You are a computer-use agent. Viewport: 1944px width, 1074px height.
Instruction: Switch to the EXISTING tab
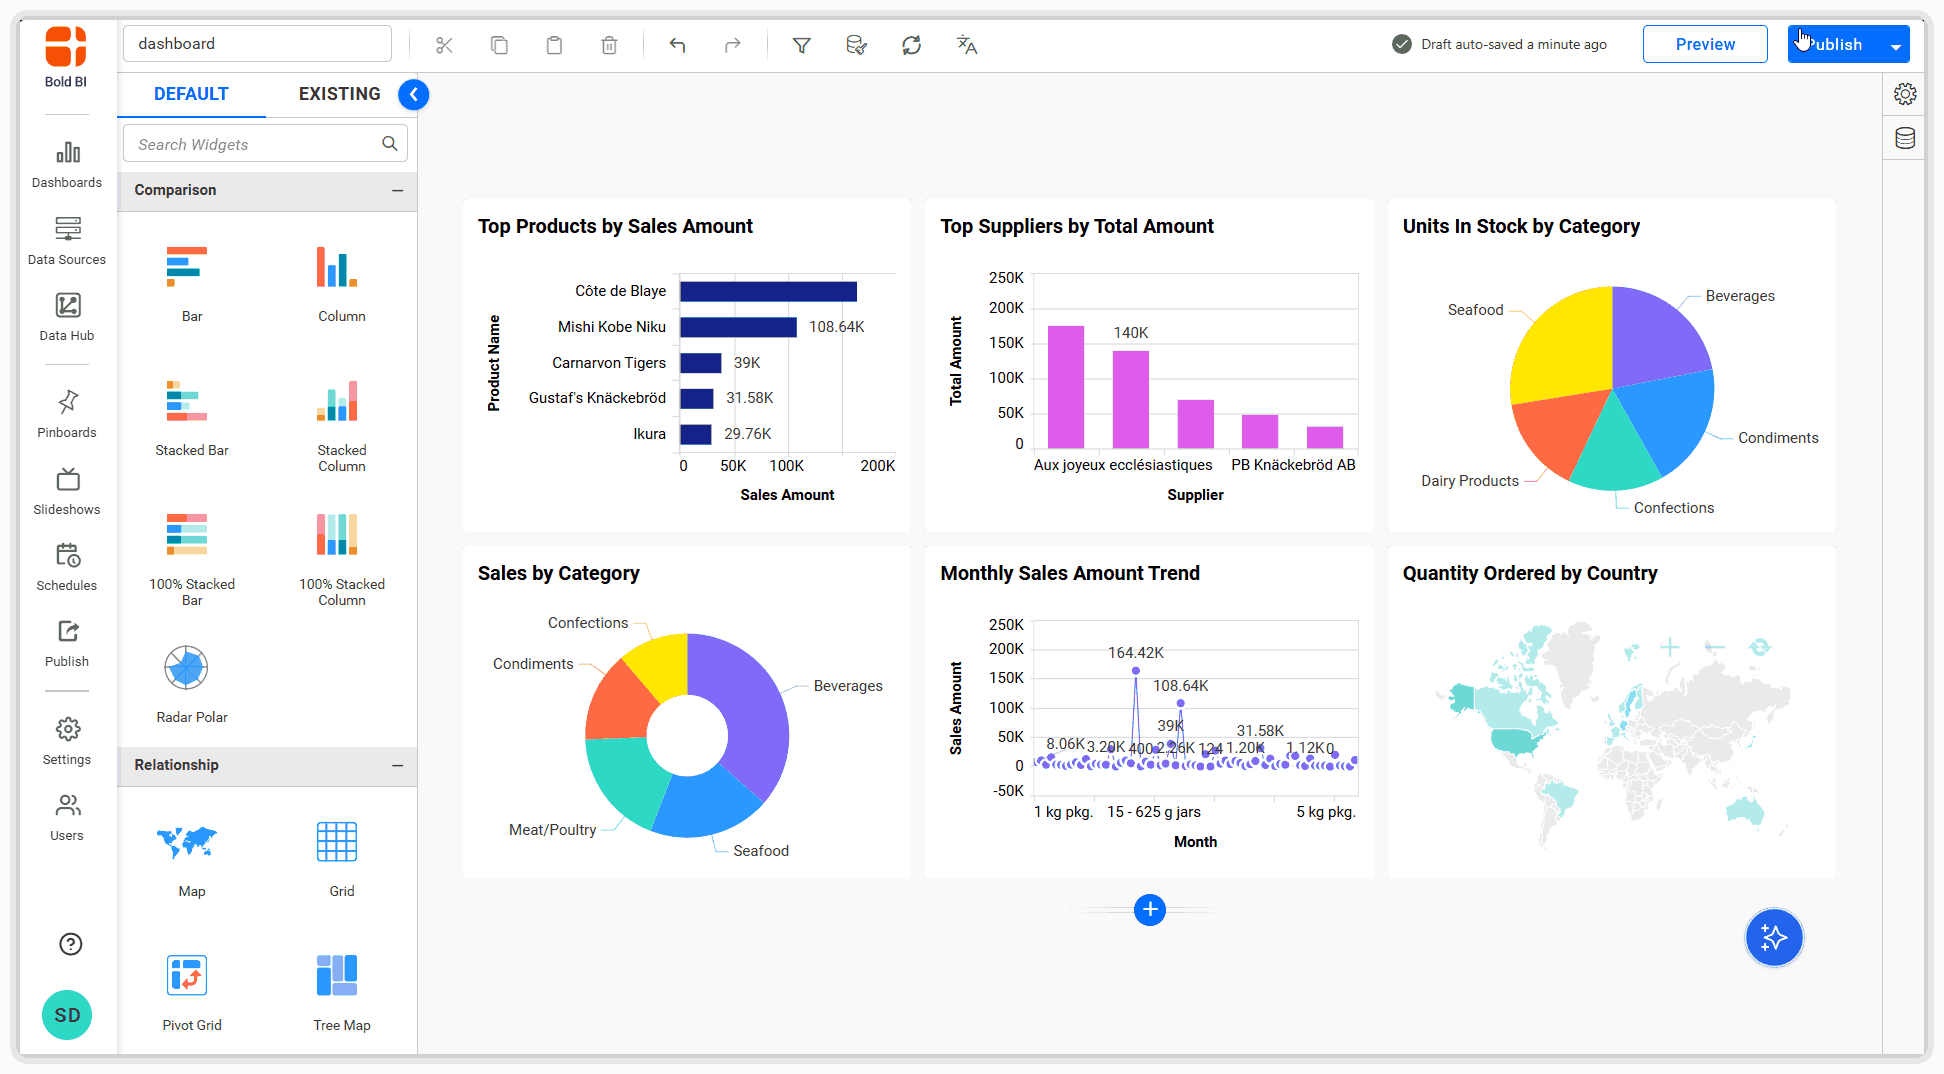[x=339, y=93]
